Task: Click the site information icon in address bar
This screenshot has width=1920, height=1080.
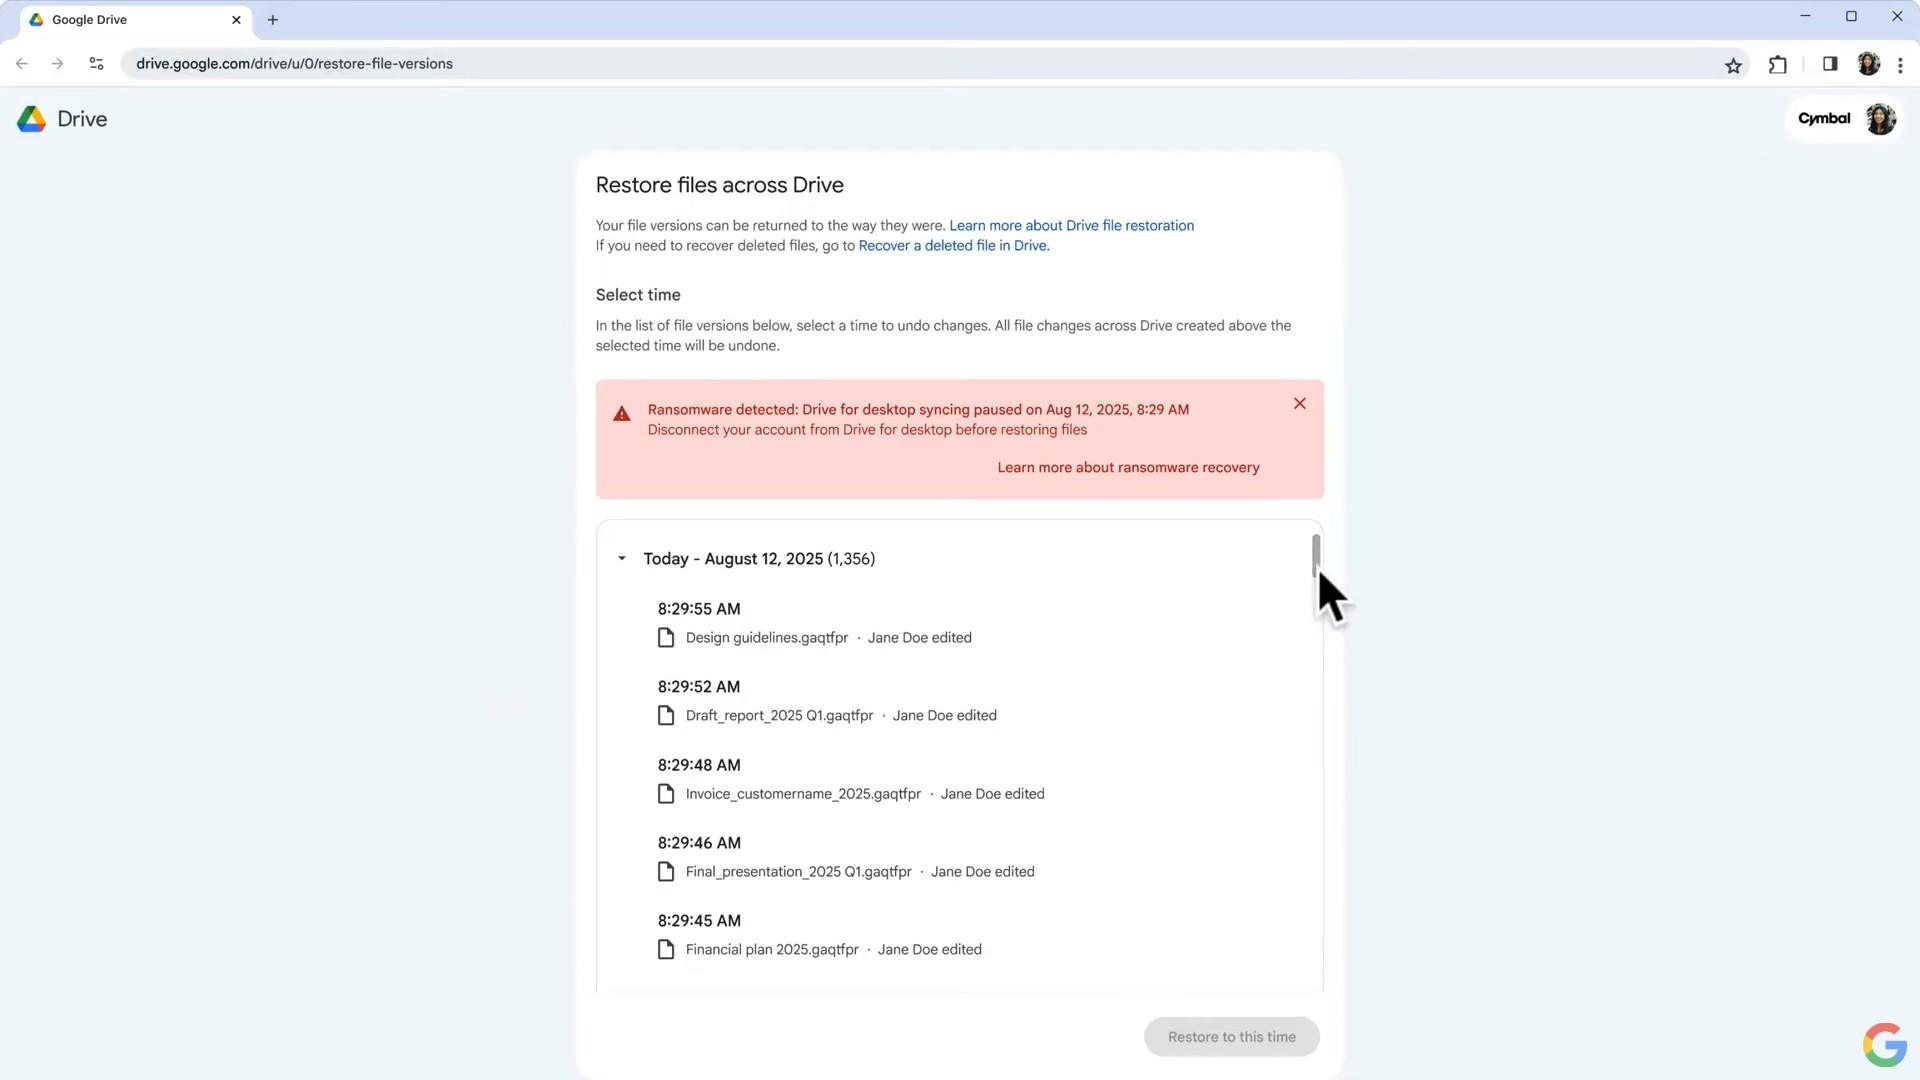Action: [96, 64]
